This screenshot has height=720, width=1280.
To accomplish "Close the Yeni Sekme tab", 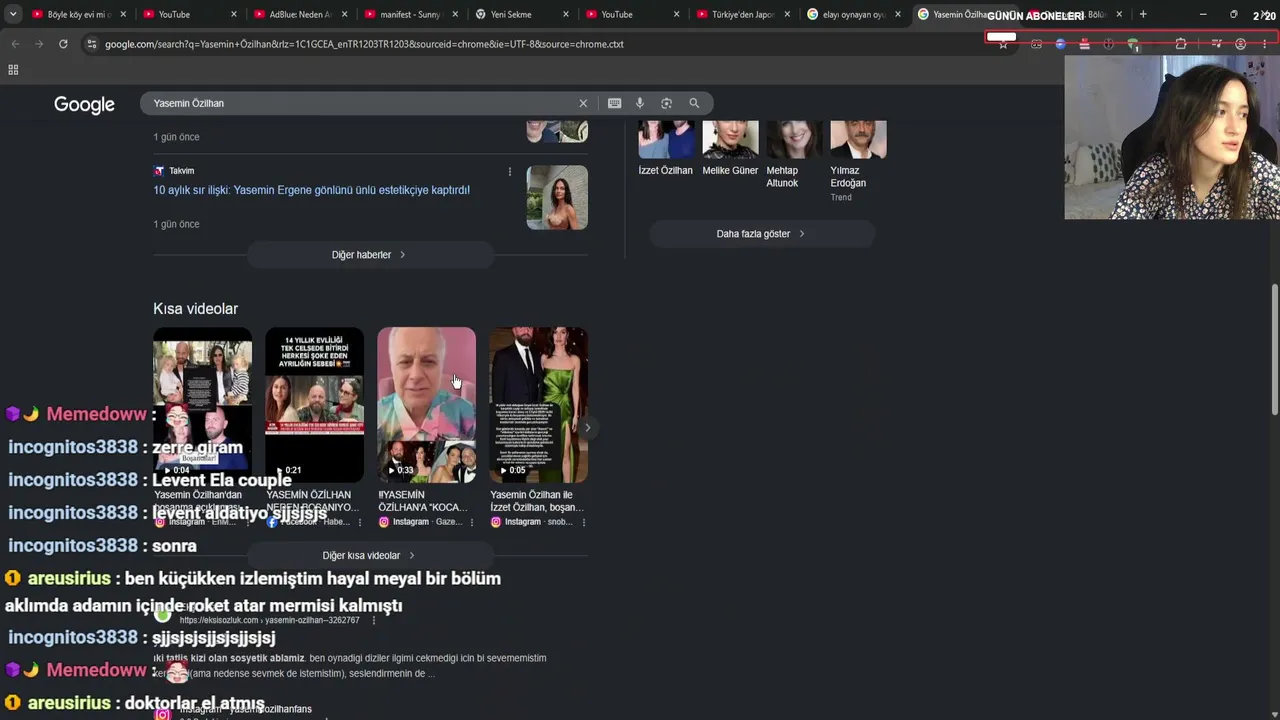I will click(x=565, y=15).
